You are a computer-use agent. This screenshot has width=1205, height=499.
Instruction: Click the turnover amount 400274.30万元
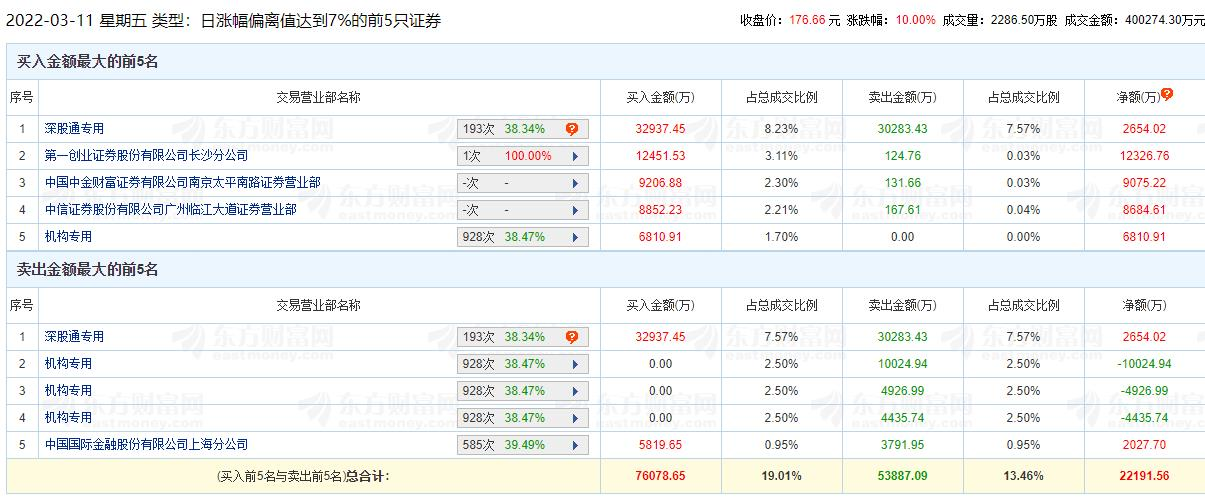click(1164, 20)
